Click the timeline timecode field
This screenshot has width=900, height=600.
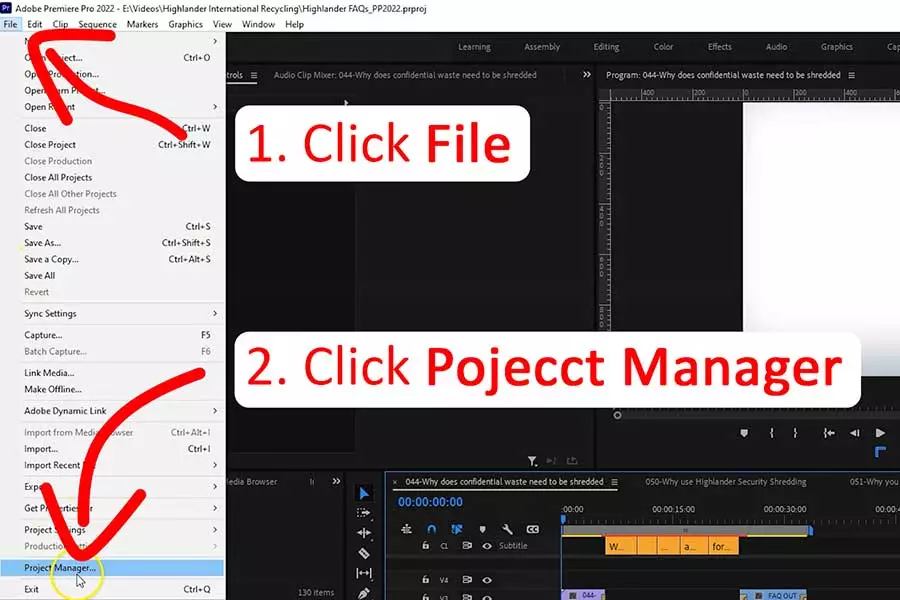(430, 502)
